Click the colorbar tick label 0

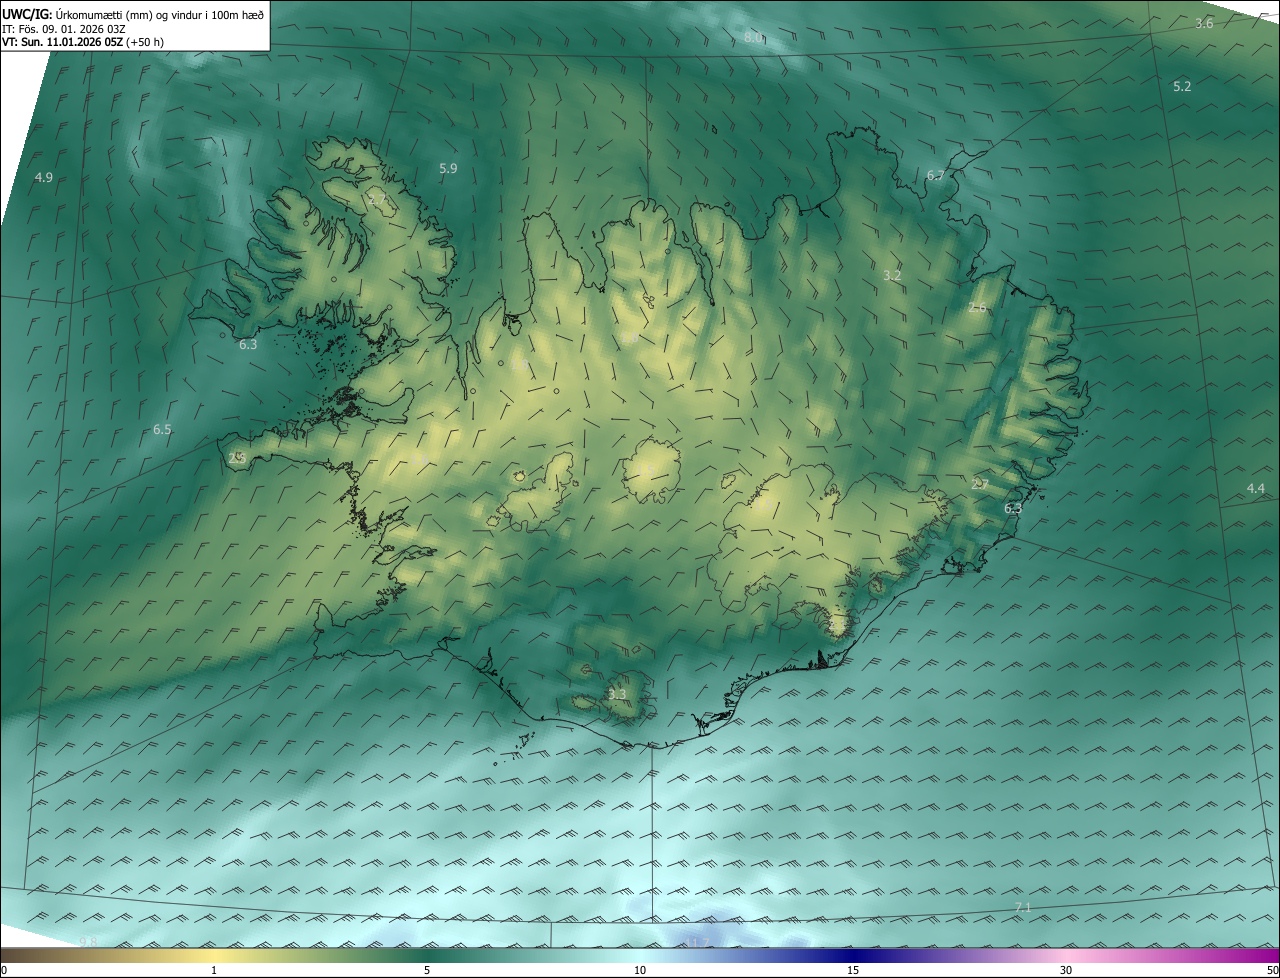click(4, 970)
